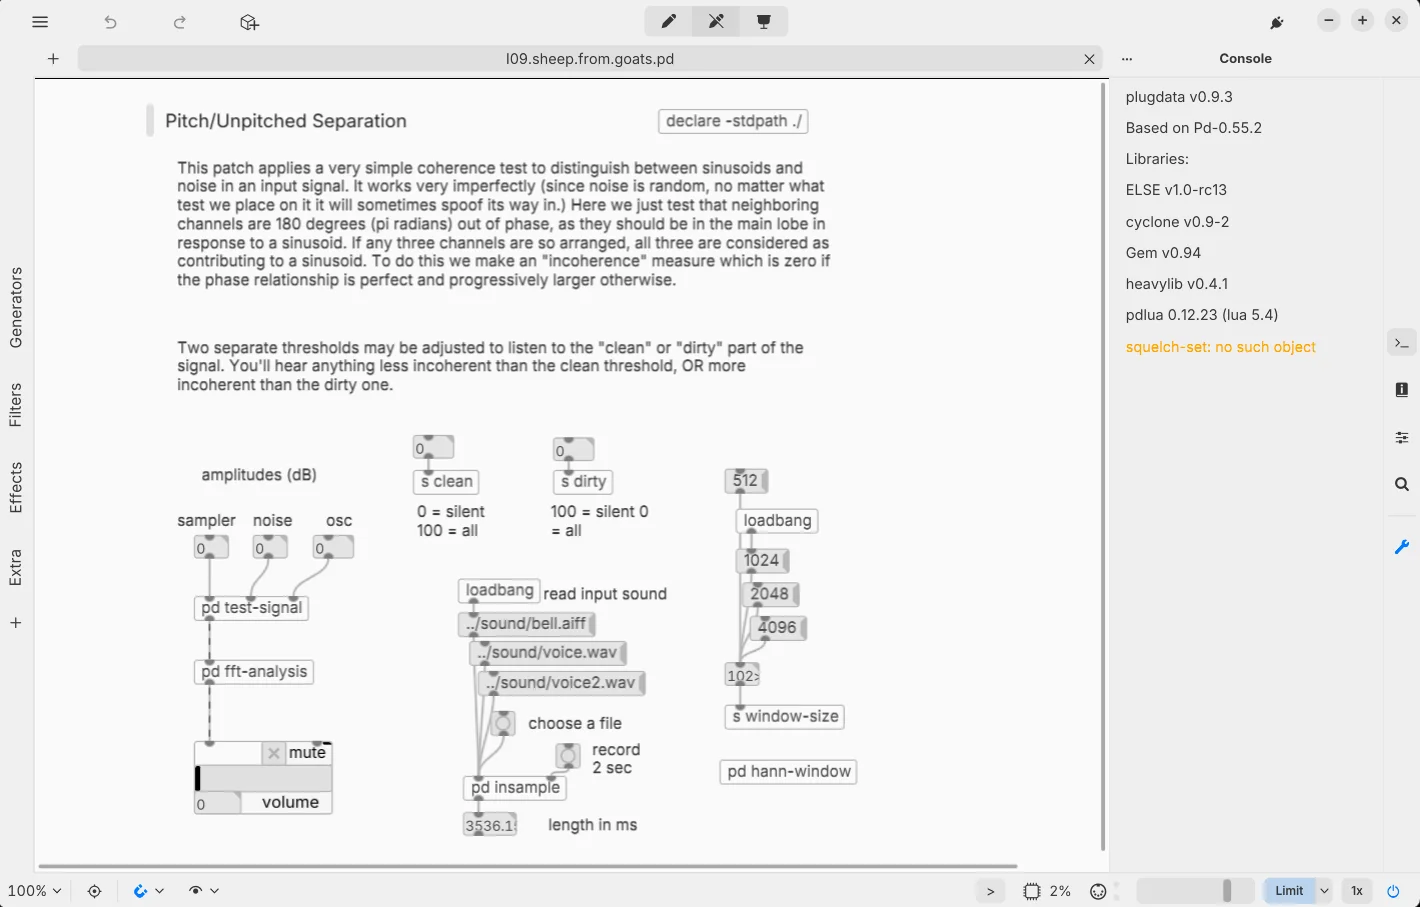Close the l09.sheep.from.goats.pd tab
Screen dimensions: 1420x907
[x=1089, y=59]
